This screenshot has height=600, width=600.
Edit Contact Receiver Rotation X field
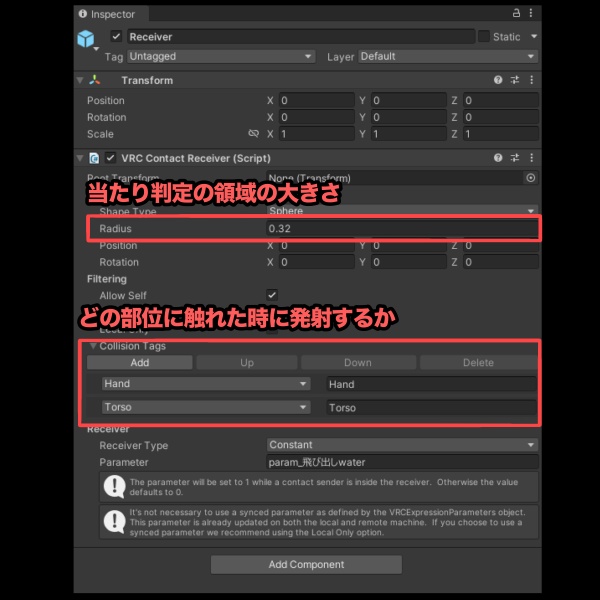(x=317, y=262)
